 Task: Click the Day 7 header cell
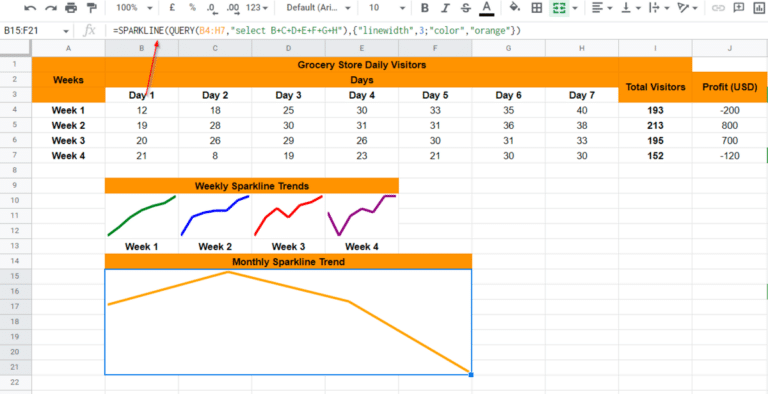[582, 95]
